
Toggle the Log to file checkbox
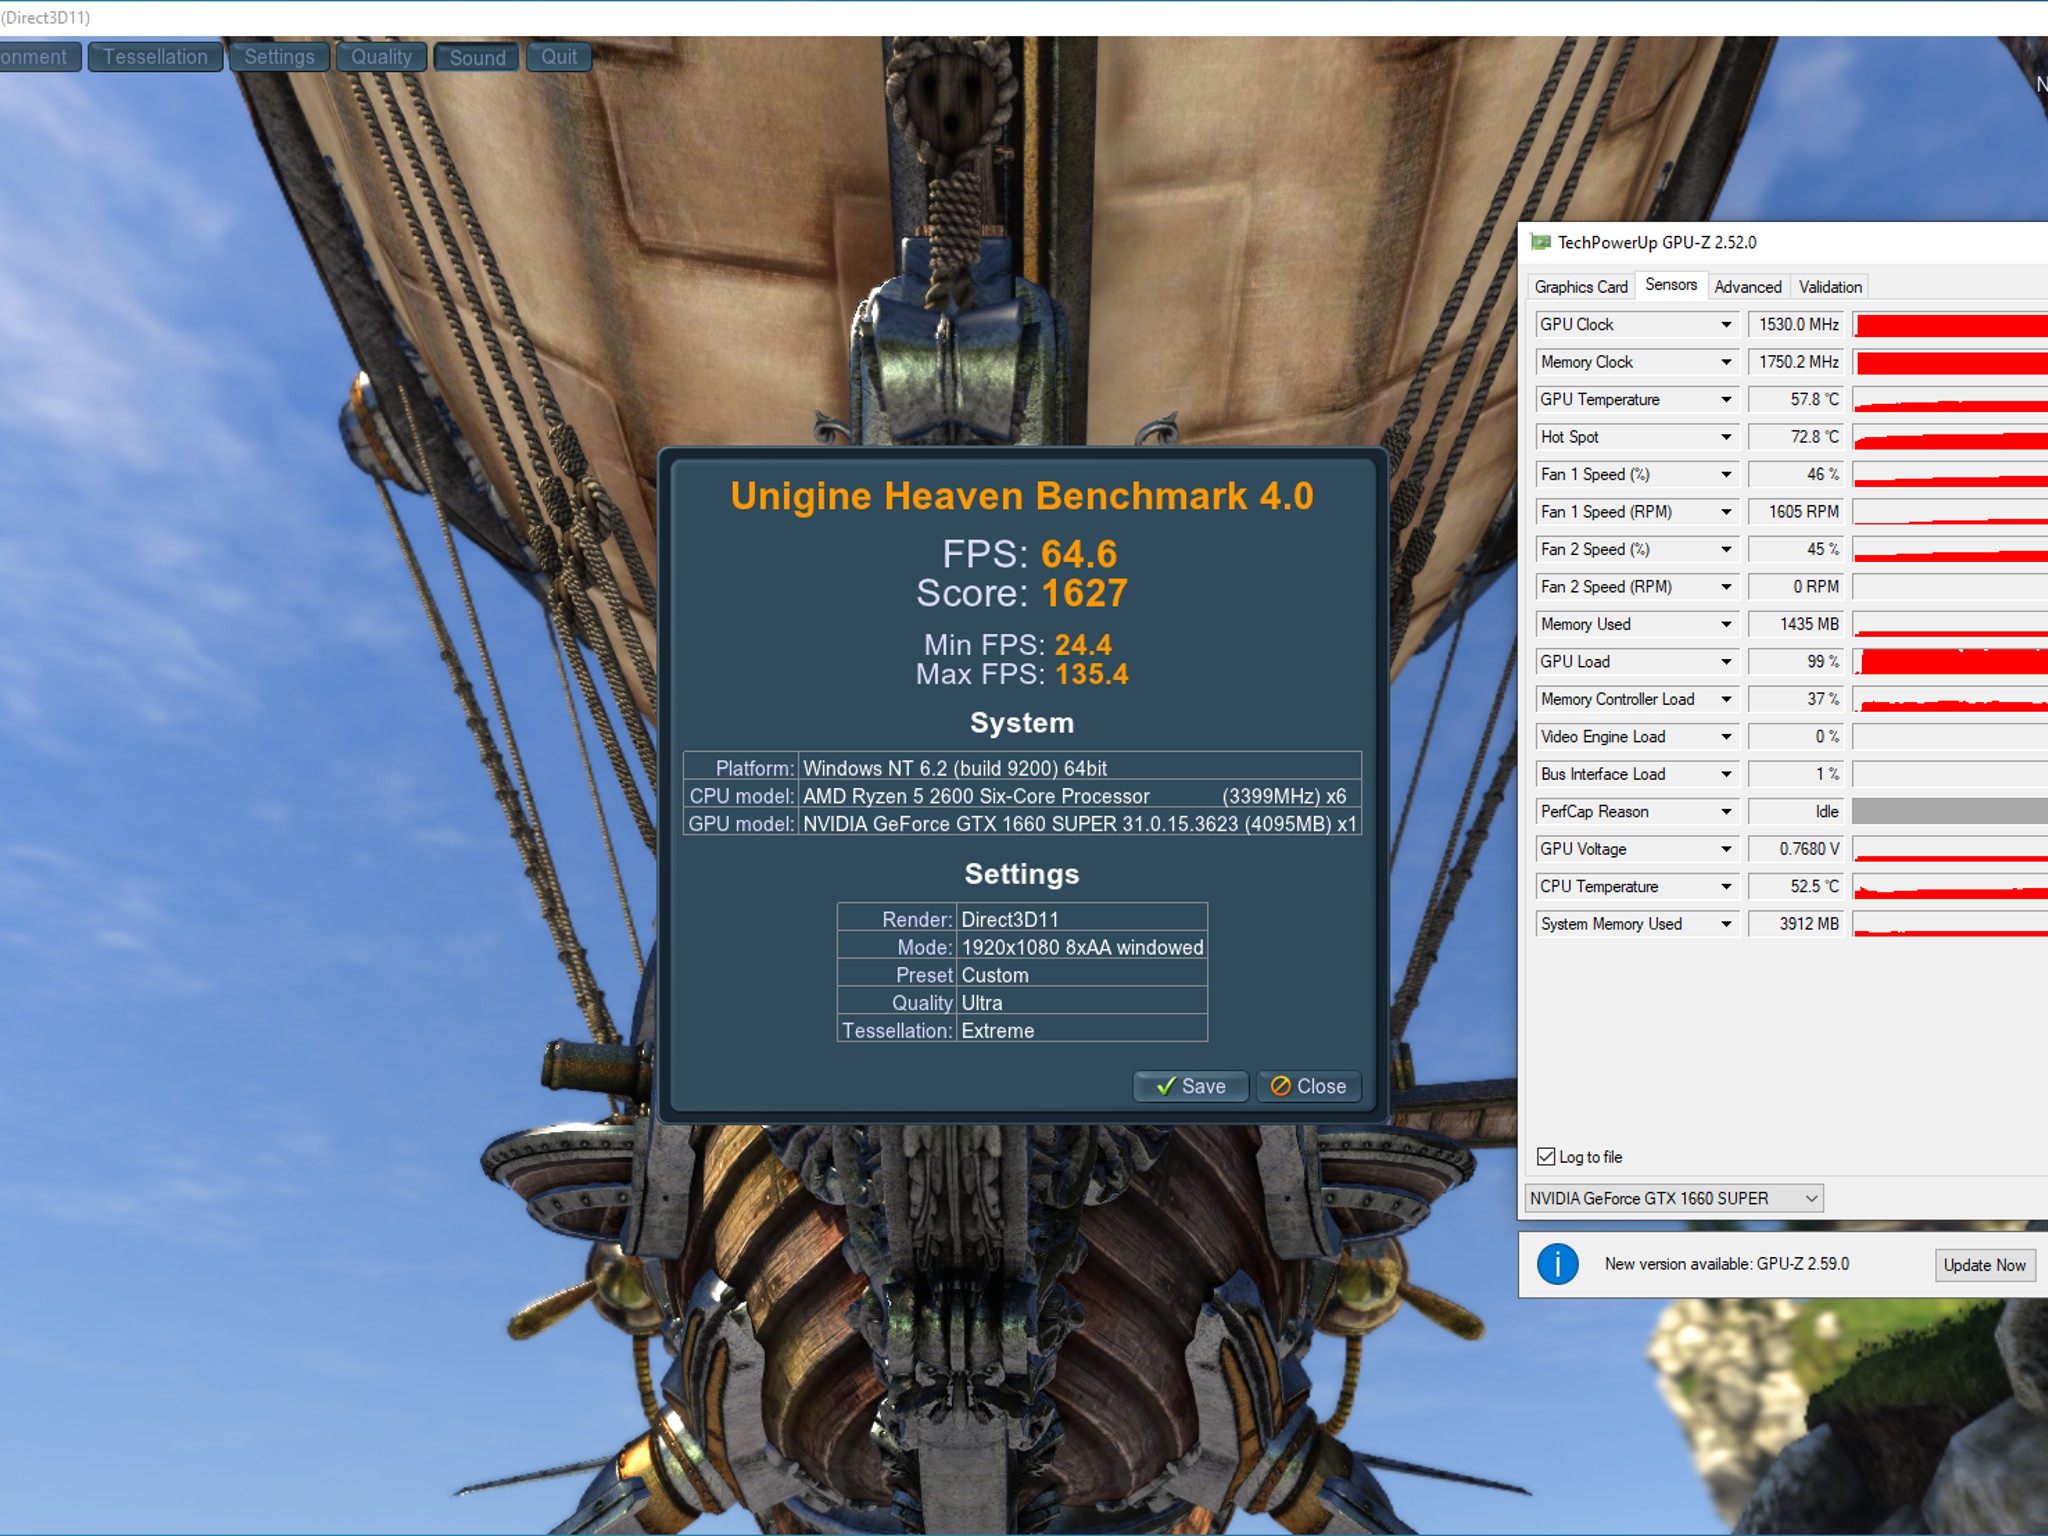point(1546,1157)
